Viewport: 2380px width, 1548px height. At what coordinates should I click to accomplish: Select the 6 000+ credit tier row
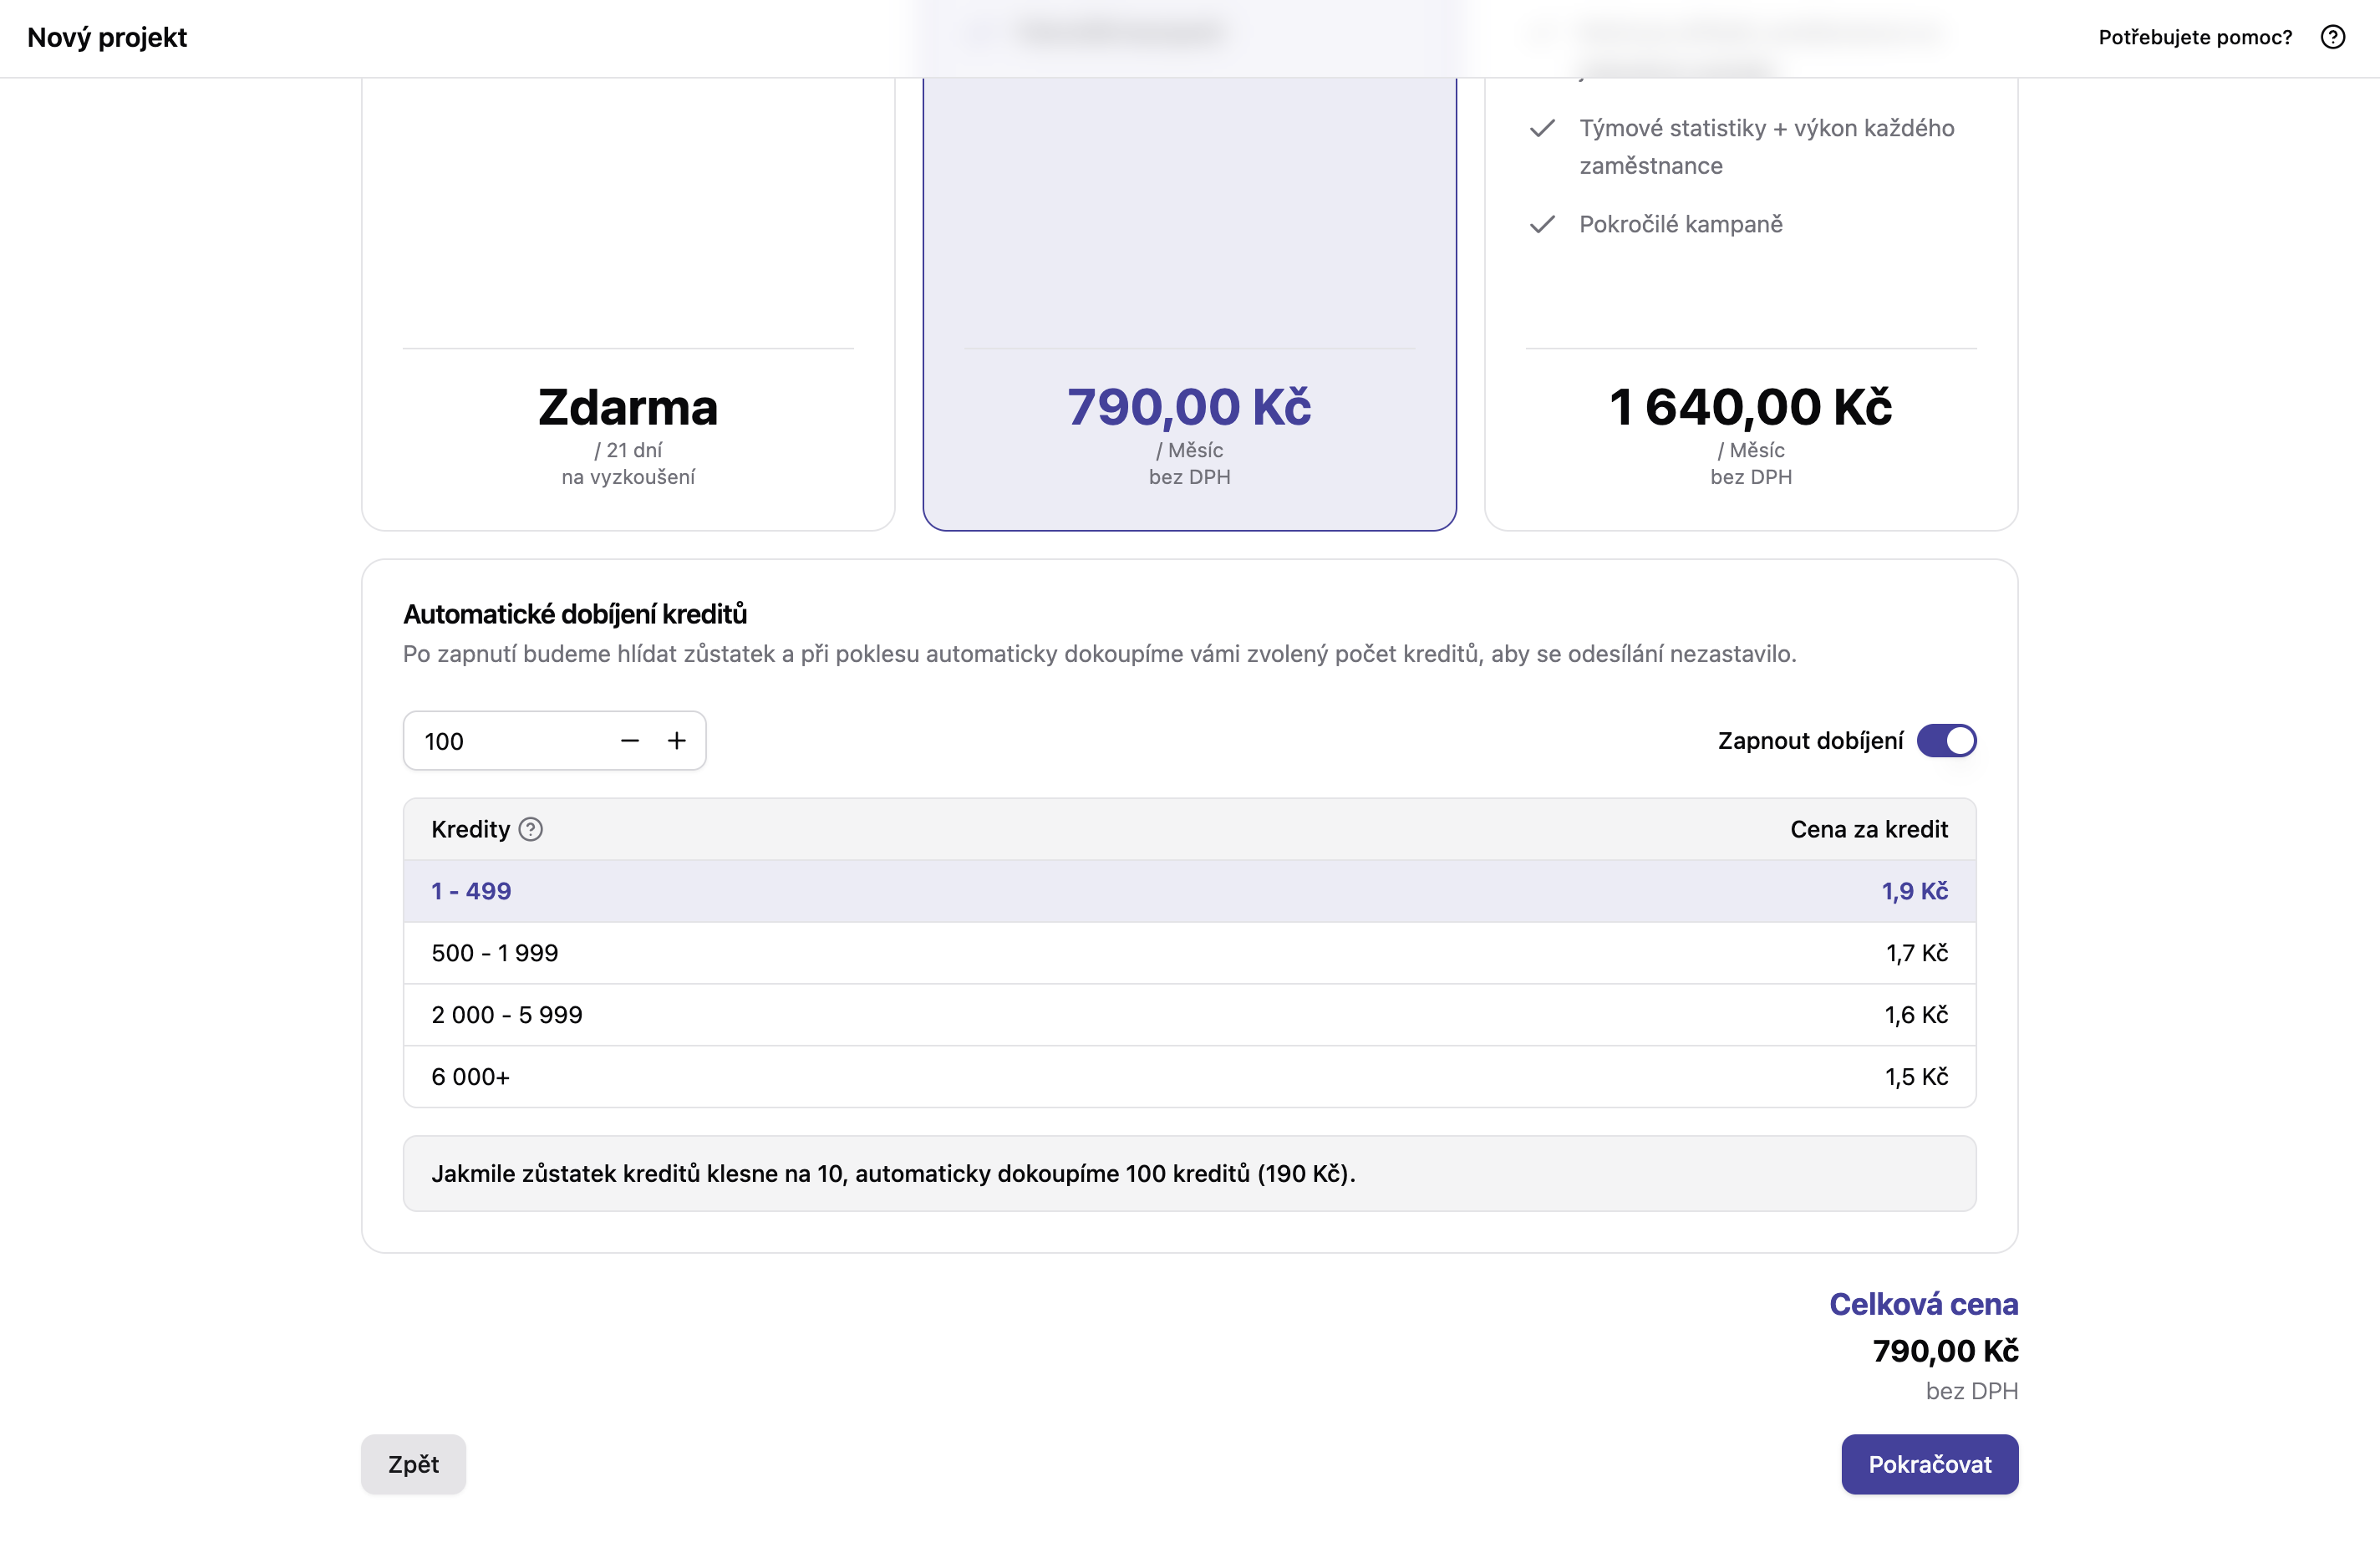click(x=1189, y=1076)
